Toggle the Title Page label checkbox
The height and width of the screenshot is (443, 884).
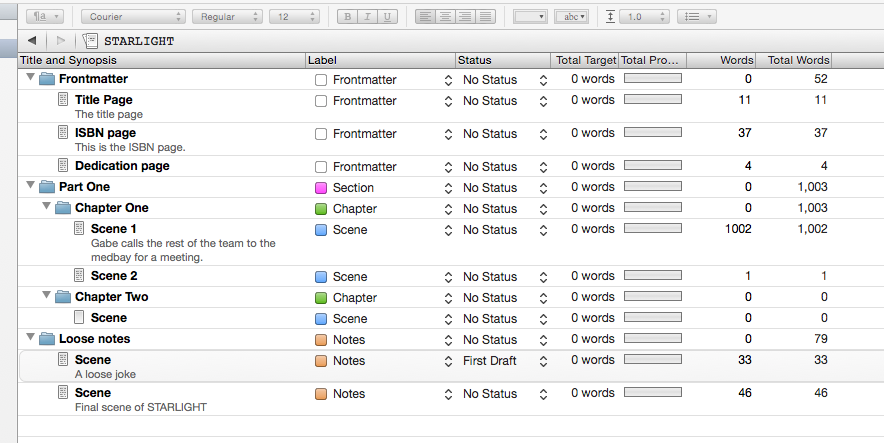pos(321,101)
